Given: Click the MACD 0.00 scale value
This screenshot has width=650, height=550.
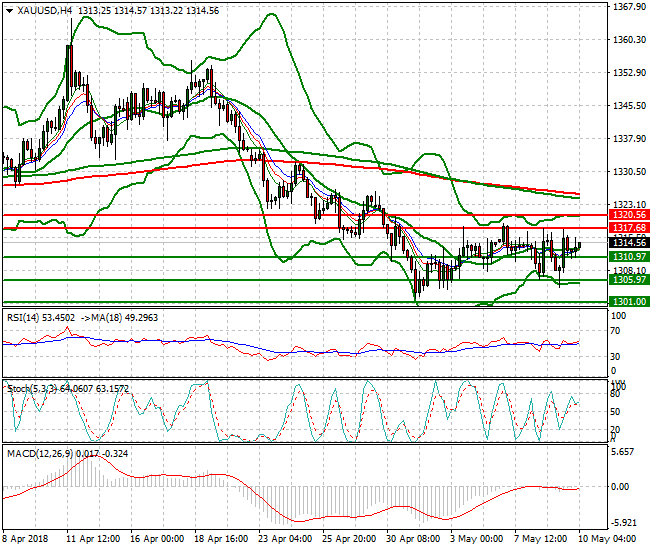Looking at the screenshot, I should click(x=620, y=487).
